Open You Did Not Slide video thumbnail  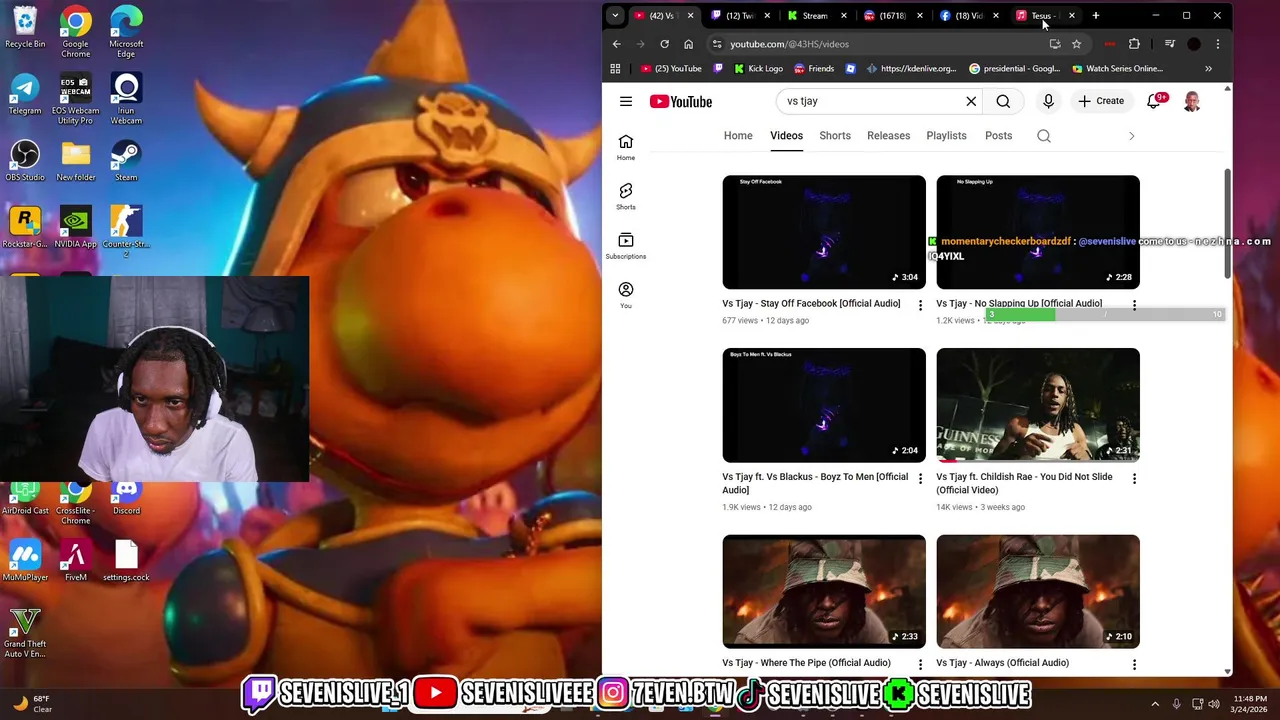coord(1038,405)
